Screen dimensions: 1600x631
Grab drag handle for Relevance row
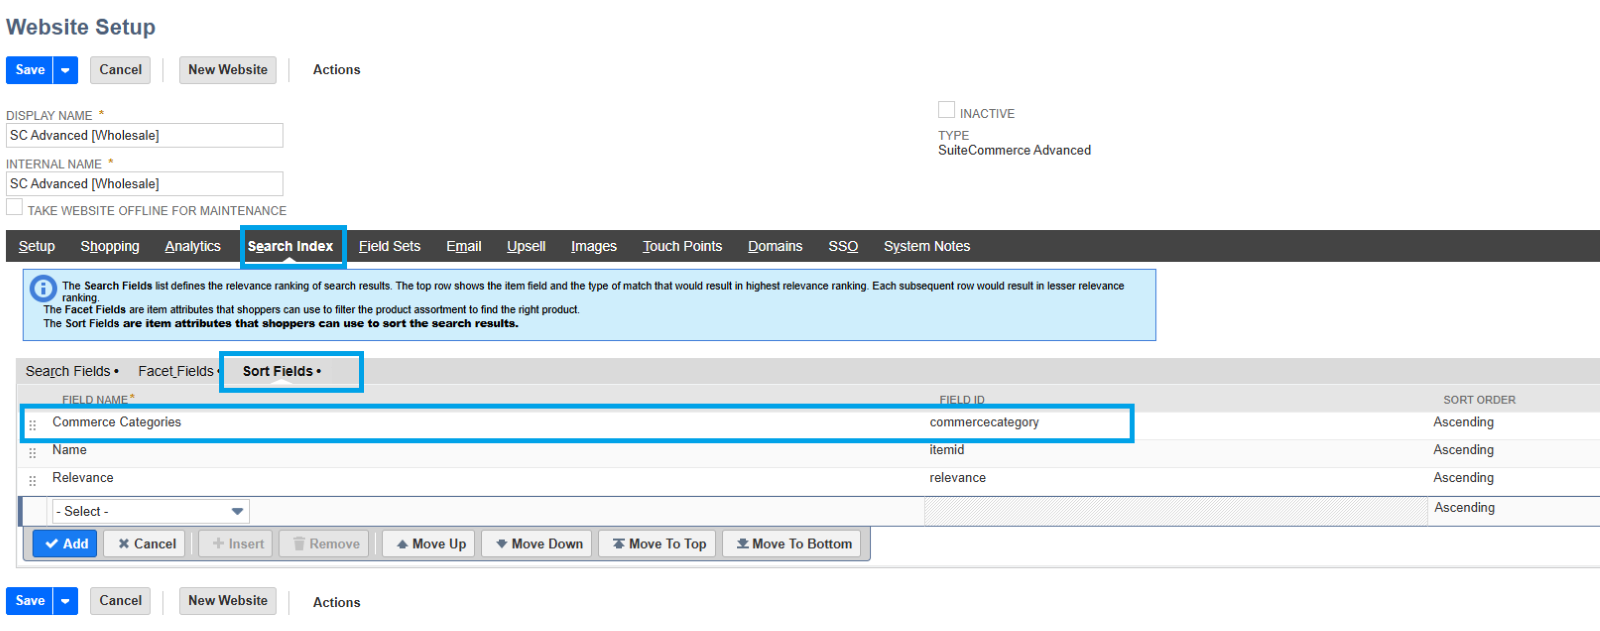[32, 481]
